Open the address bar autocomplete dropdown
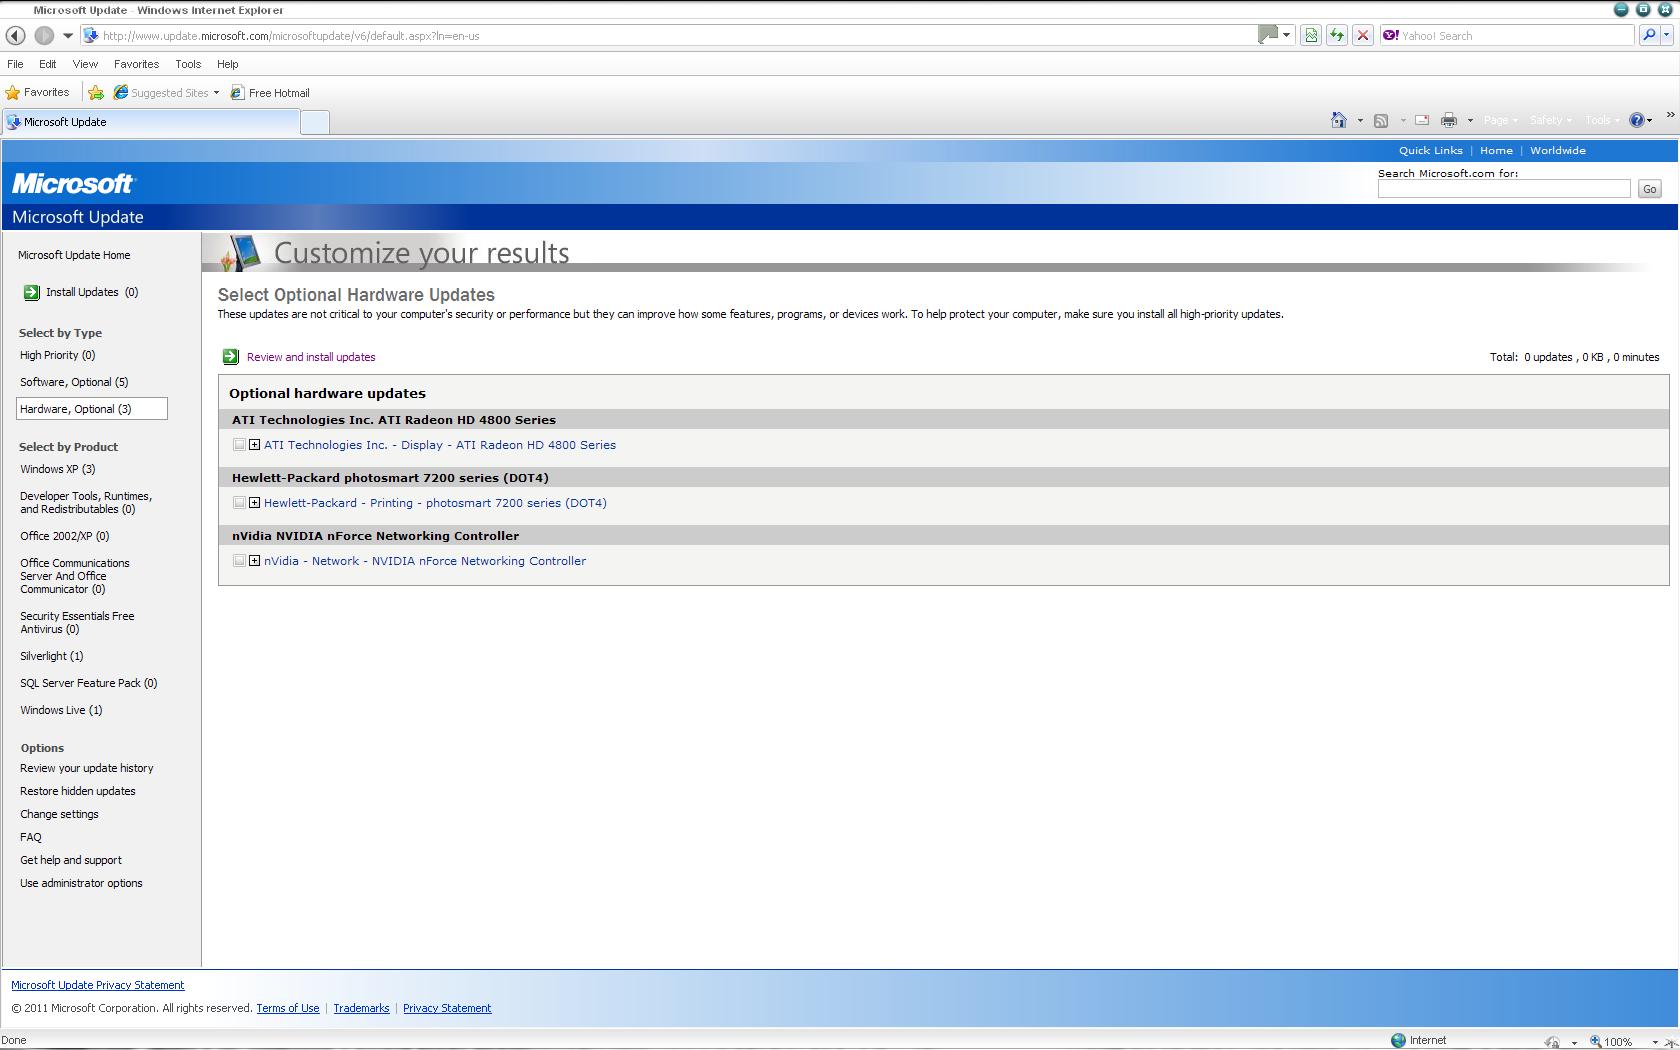Screen dimensions: 1680x1050 pyautogui.click(x=1286, y=36)
